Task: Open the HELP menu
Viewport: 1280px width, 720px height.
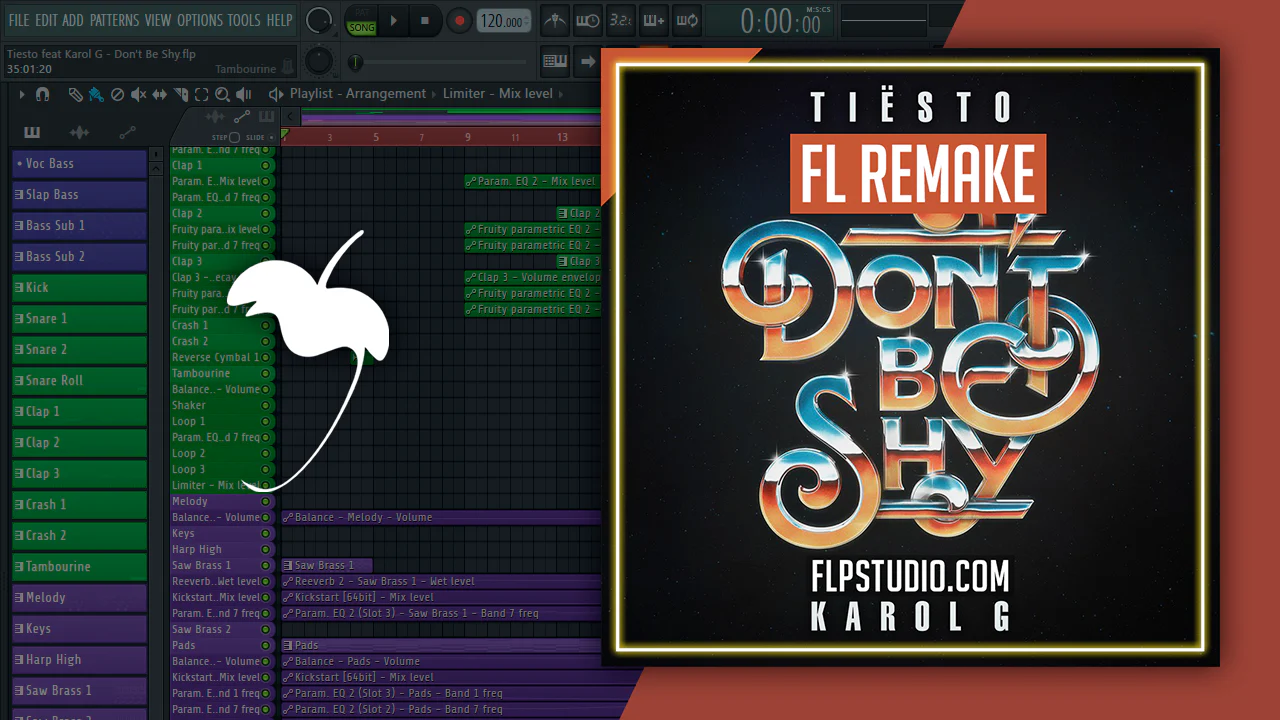Action: click(x=280, y=20)
